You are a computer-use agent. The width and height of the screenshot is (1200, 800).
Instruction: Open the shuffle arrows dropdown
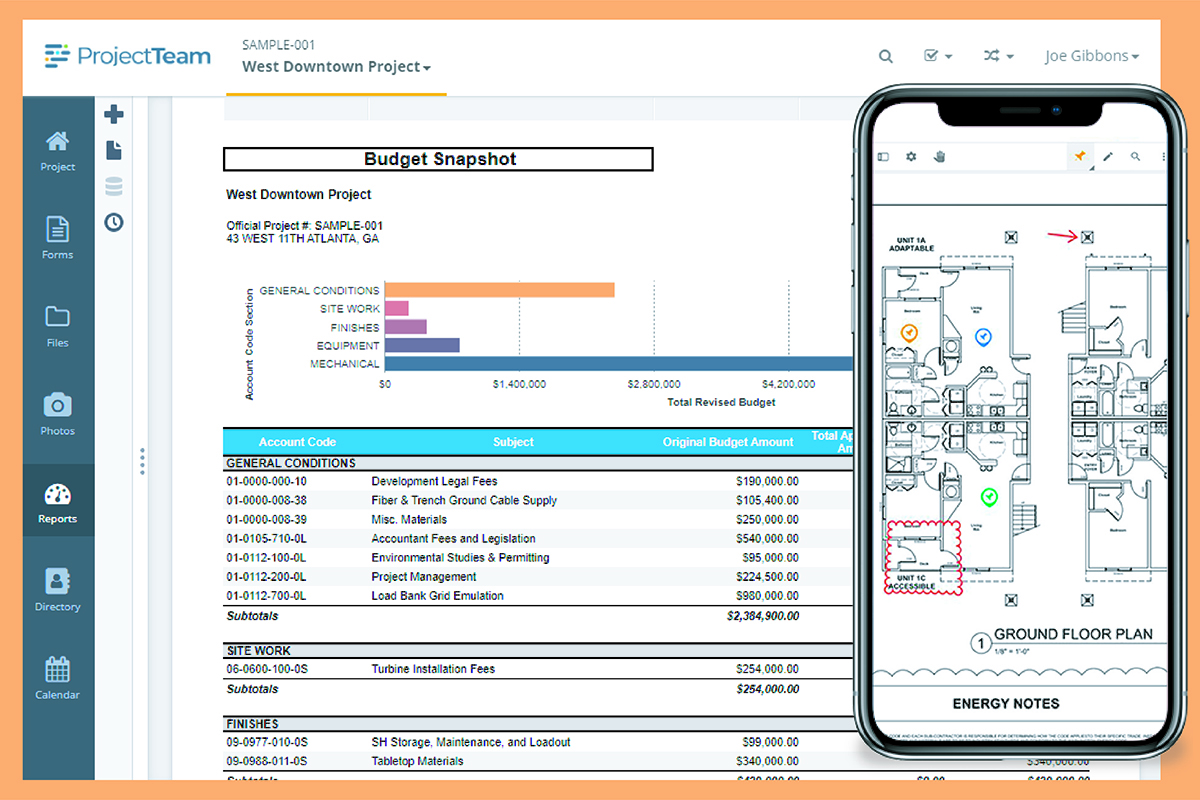tap(999, 56)
